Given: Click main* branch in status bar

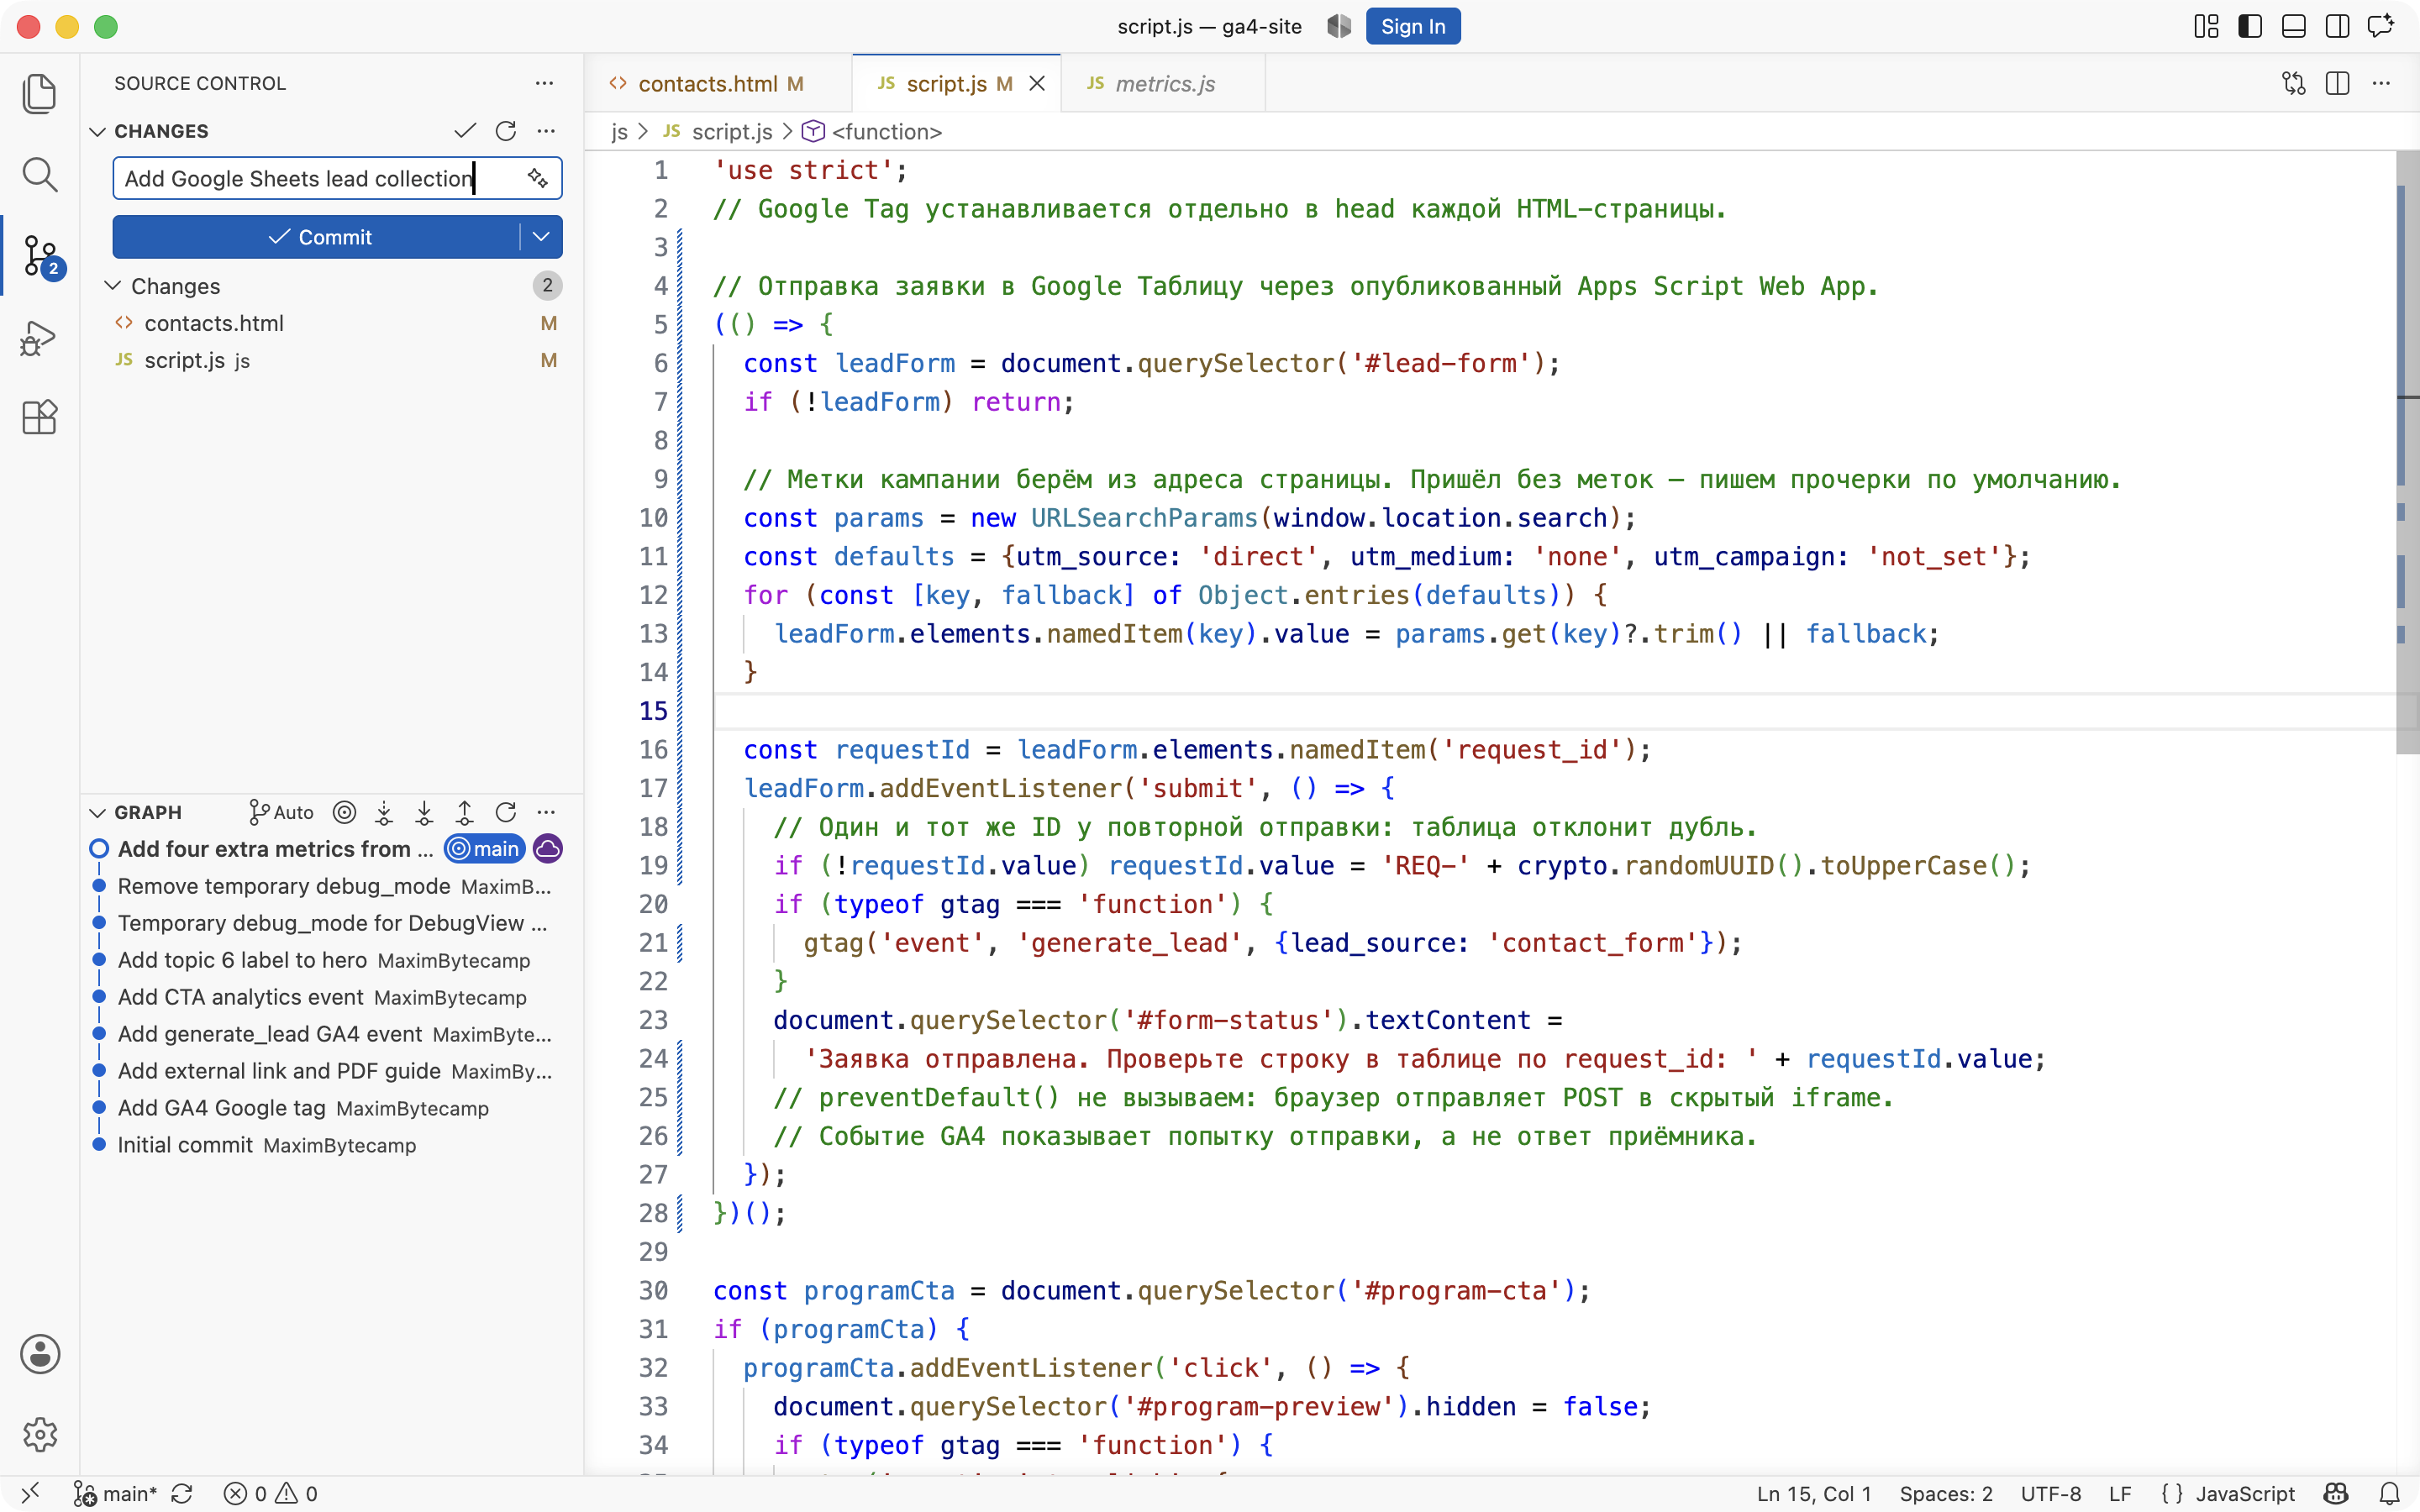Looking at the screenshot, I should click(116, 1493).
